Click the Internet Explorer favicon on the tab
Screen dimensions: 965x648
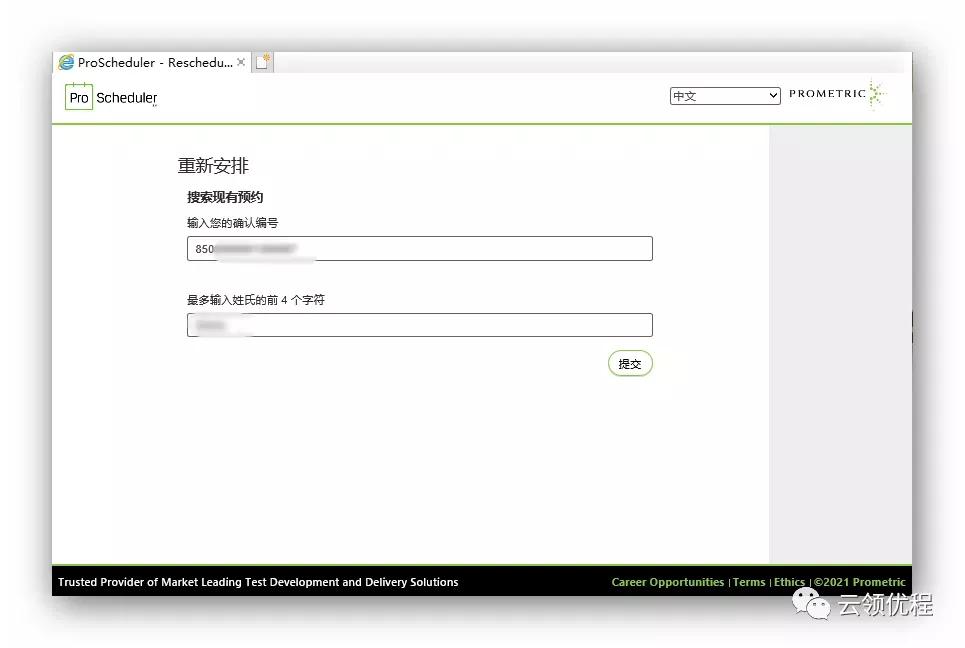[65, 61]
